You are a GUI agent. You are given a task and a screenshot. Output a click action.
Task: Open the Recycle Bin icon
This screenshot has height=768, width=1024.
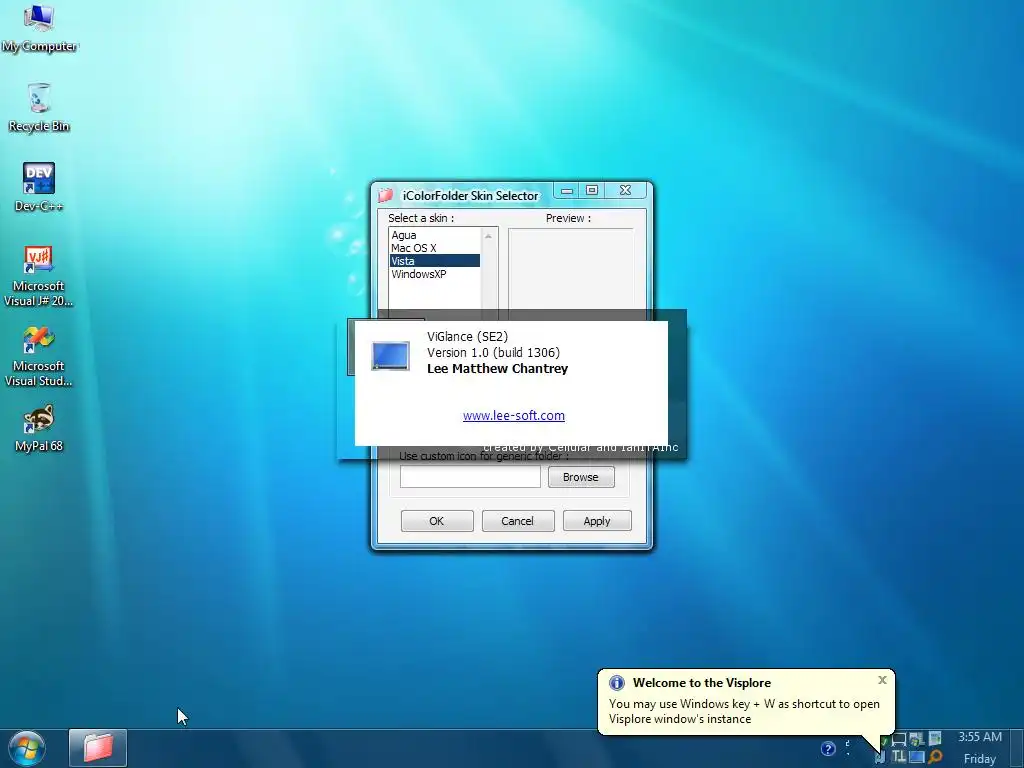point(39,108)
